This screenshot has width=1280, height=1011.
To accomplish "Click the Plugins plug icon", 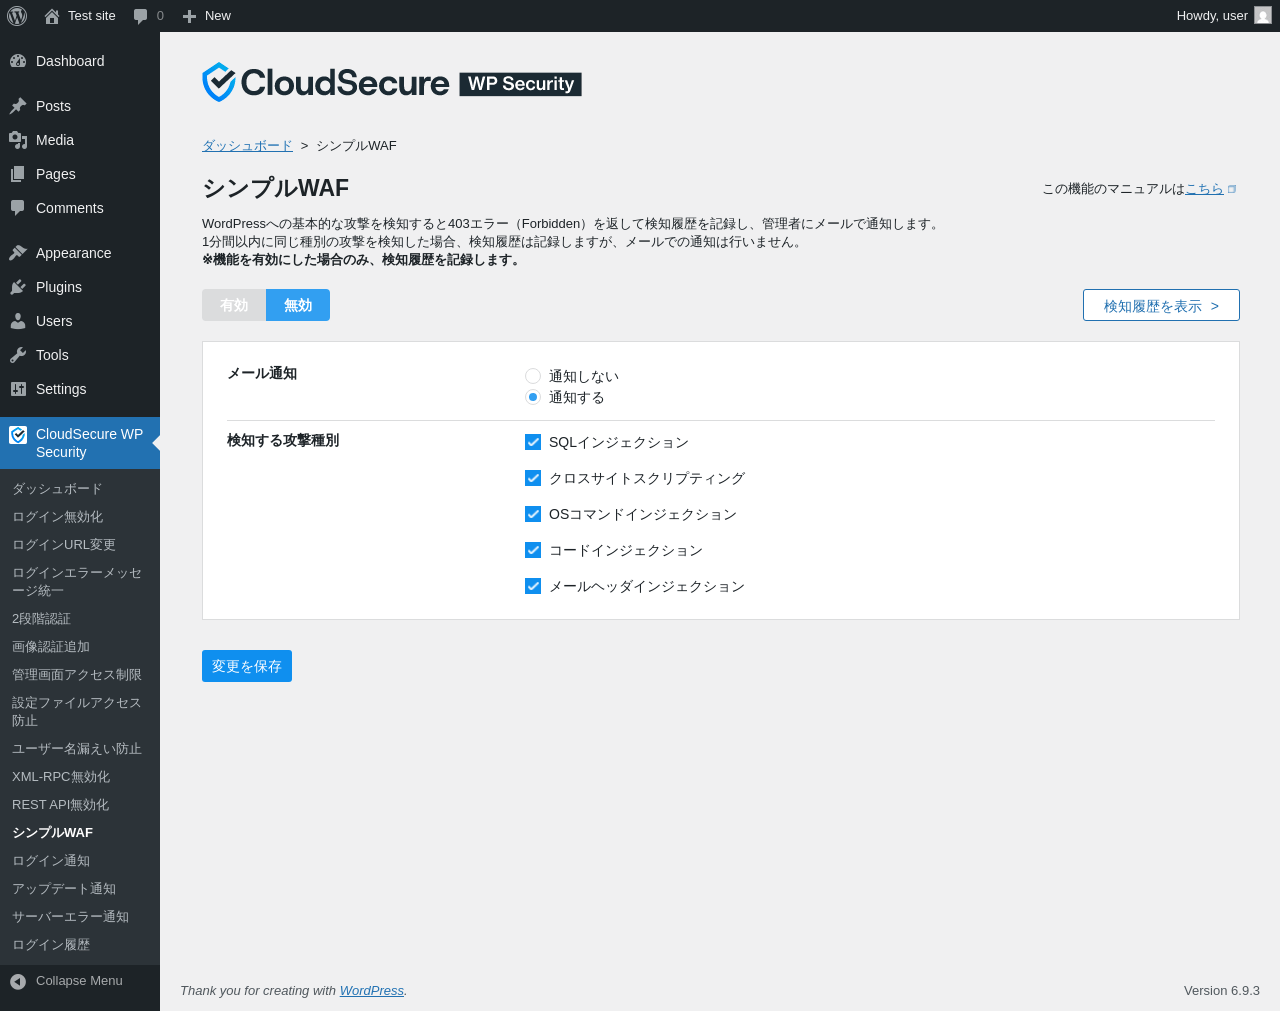I will (x=18, y=287).
